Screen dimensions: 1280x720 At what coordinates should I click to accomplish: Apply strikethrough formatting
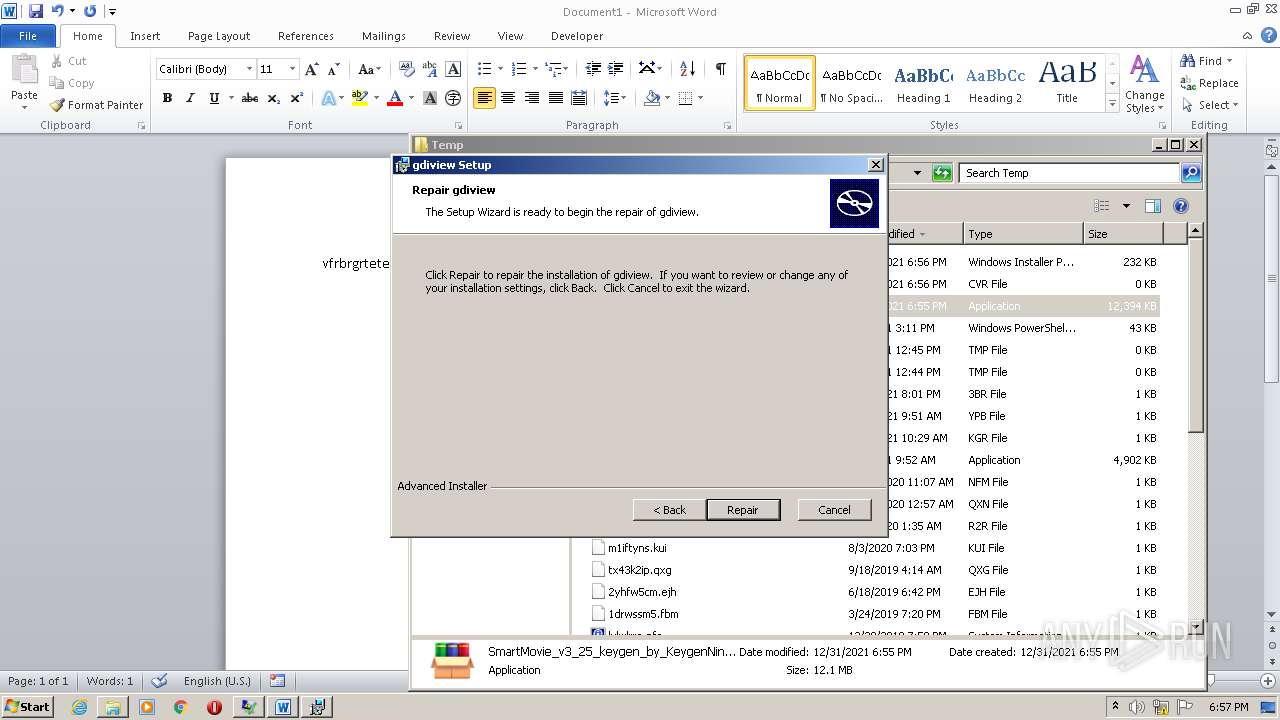pyautogui.click(x=250, y=98)
